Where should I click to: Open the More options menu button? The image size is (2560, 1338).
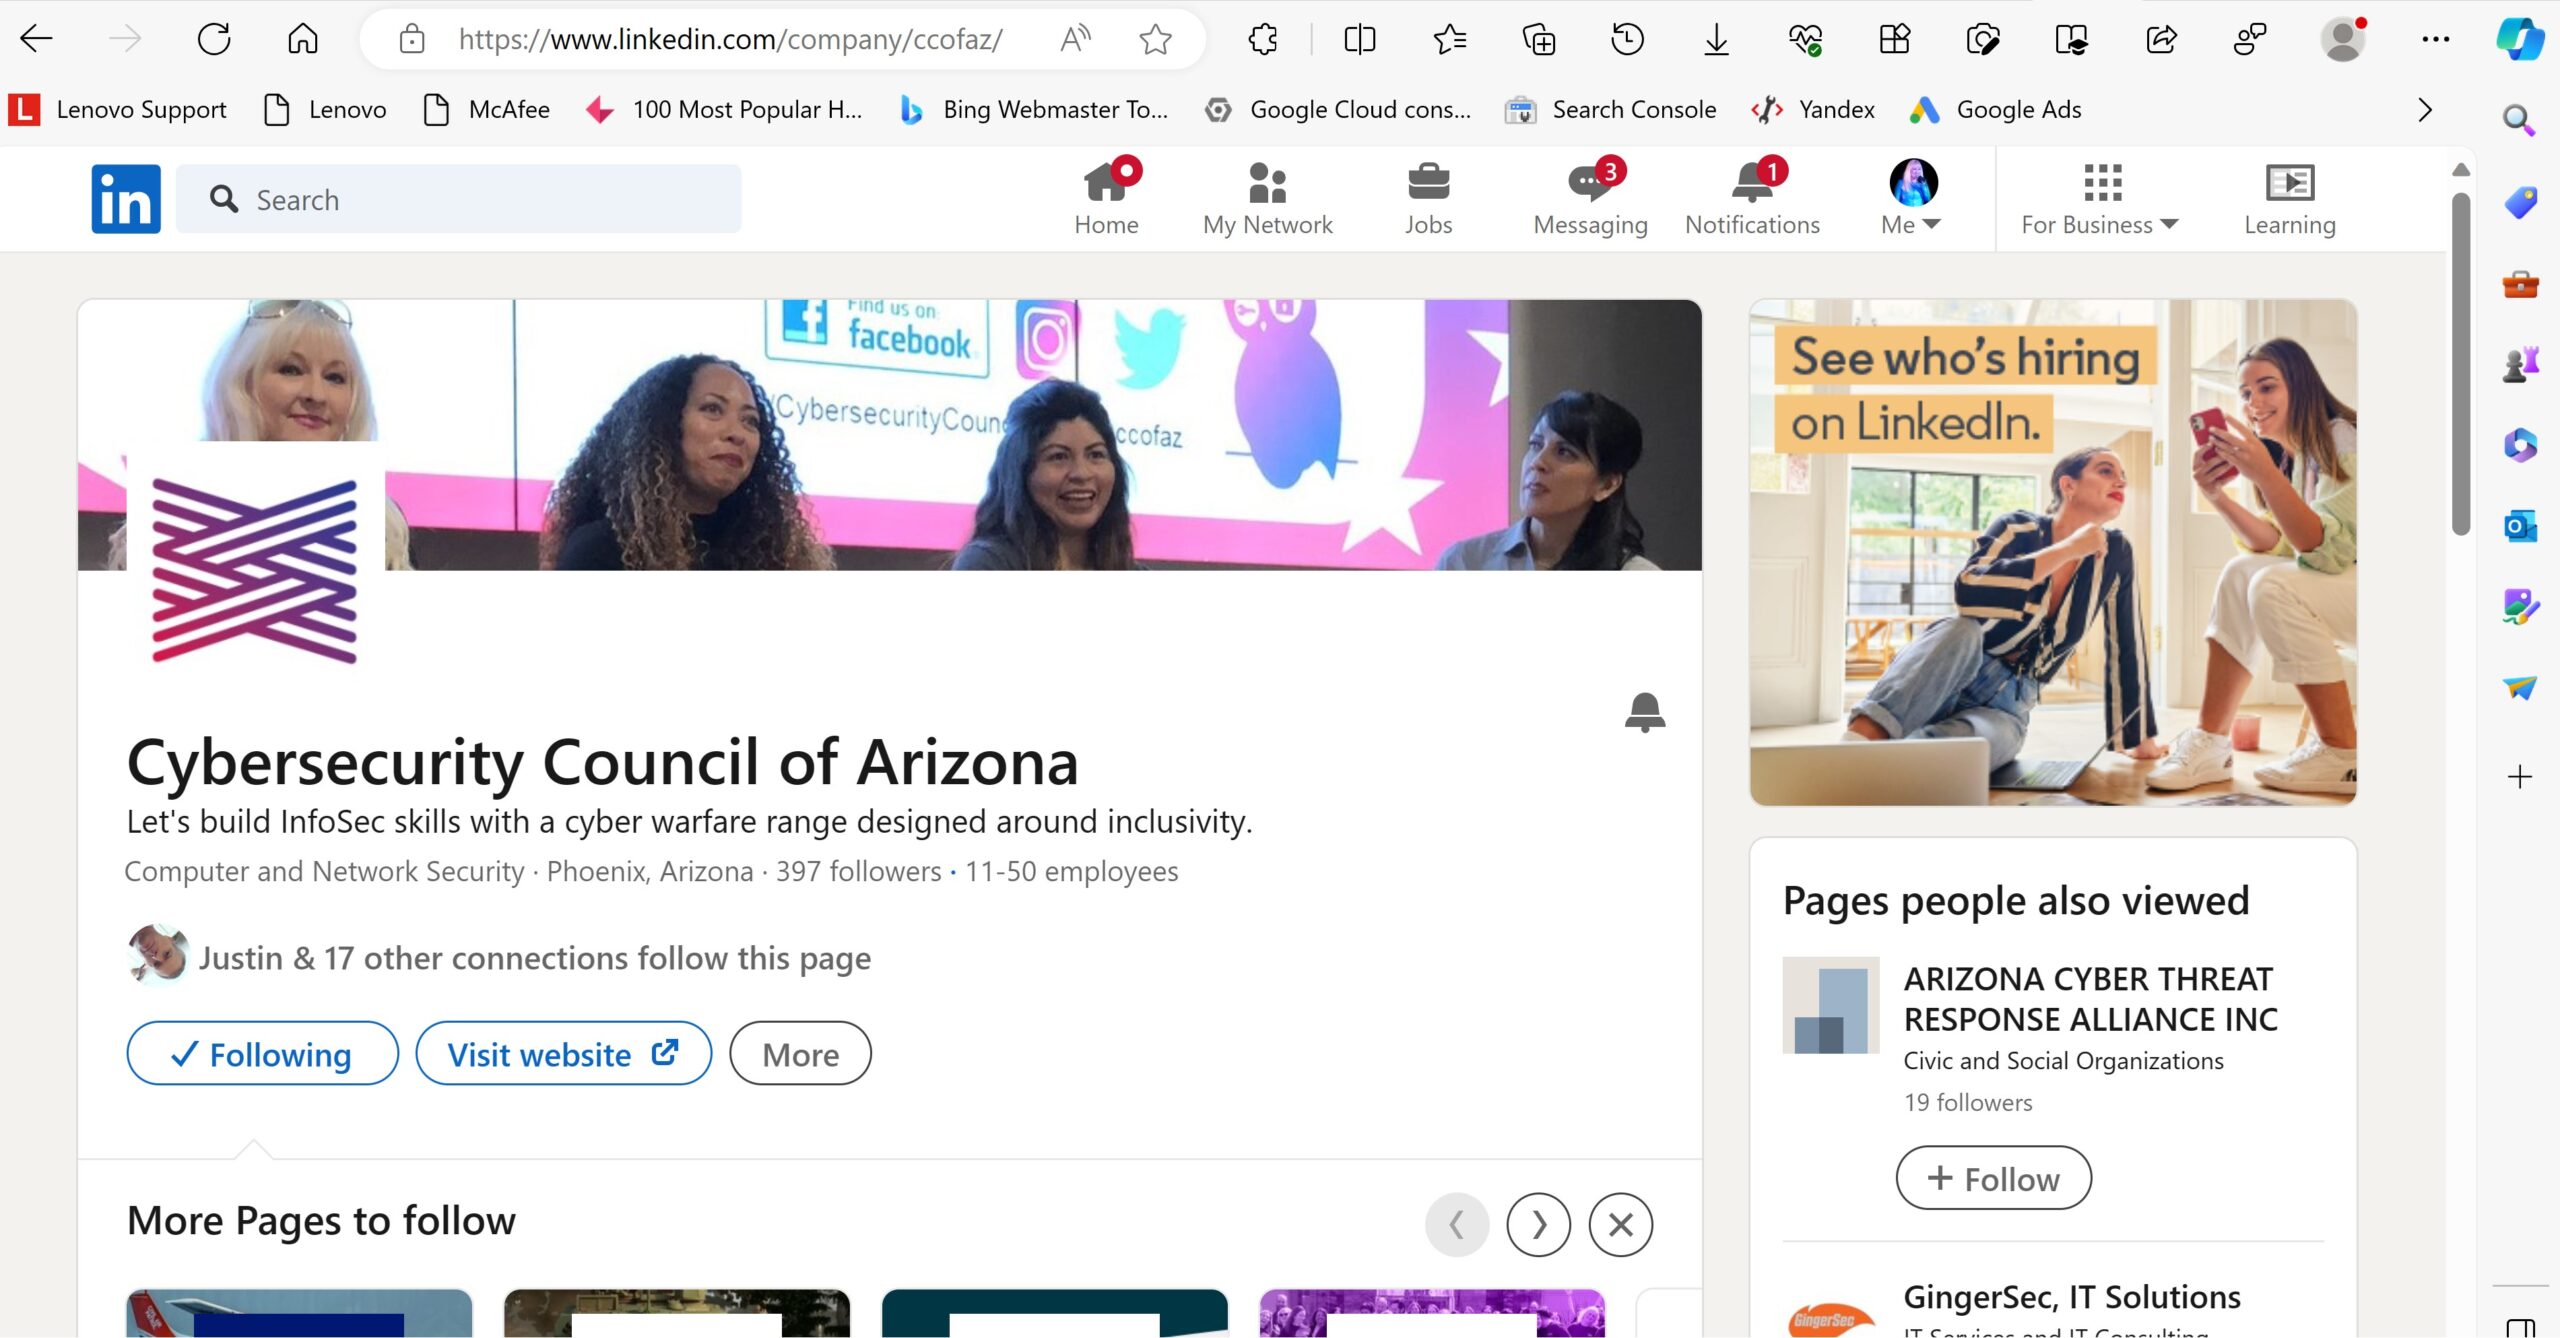800,1054
